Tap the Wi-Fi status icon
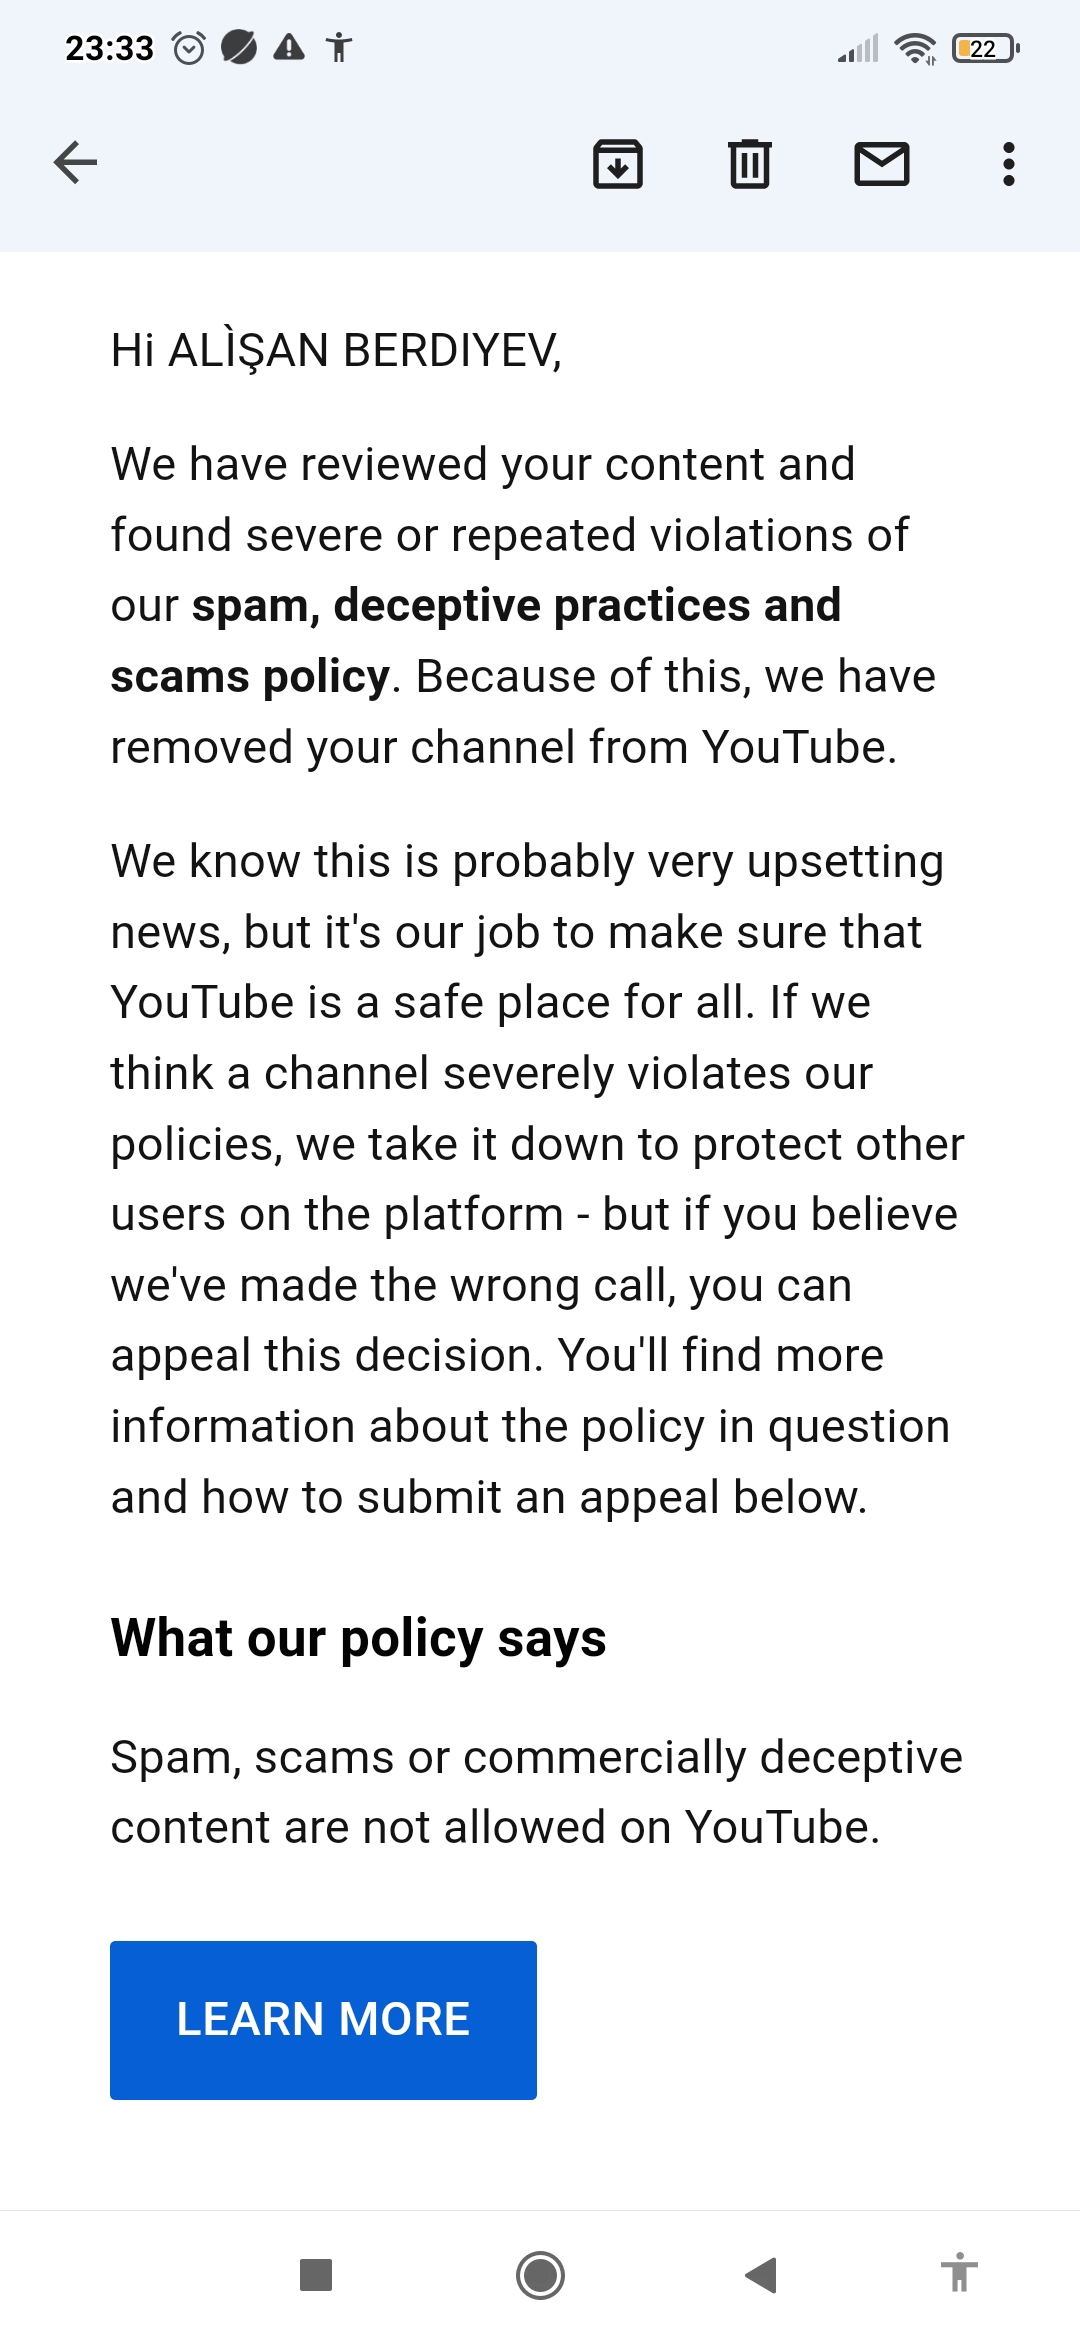The image size is (1080, 2340). [x=915, y=48]
